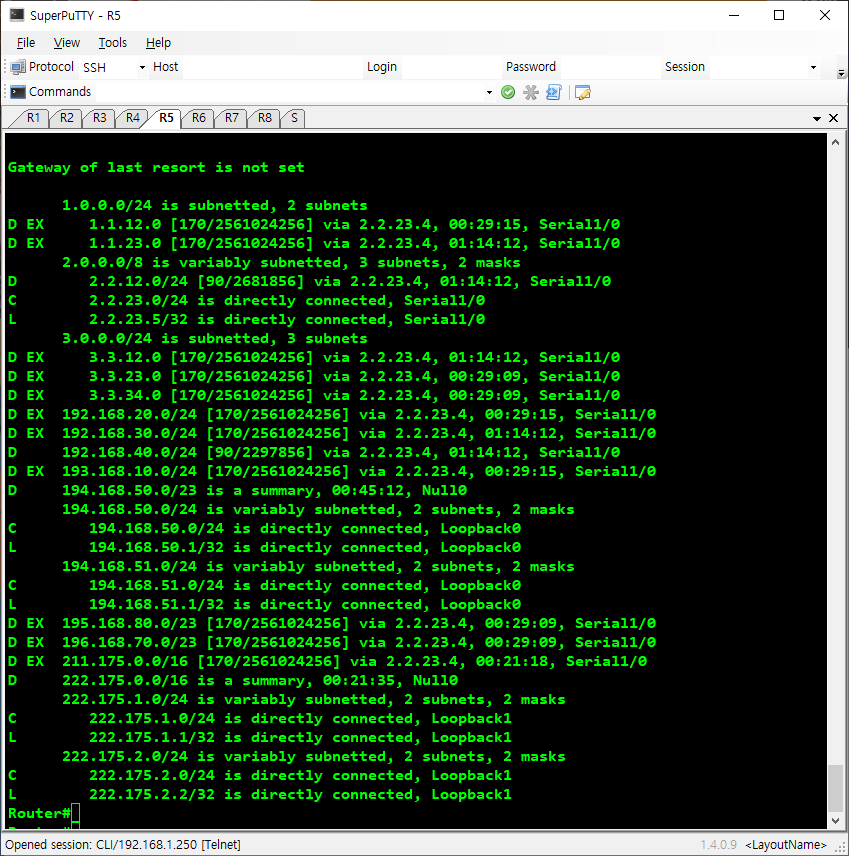The width and height of the screenshot is (849, 856).
Task: Open the View menu
Action: click(67, 43)
